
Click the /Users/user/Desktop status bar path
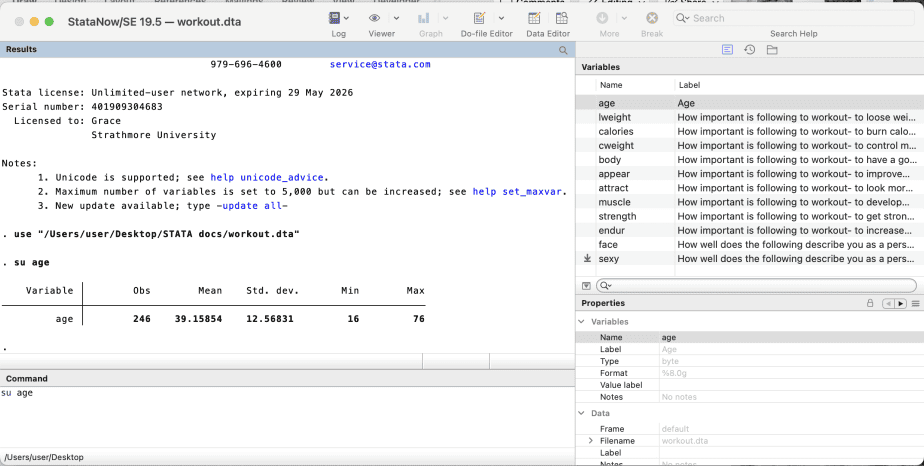[44, 457]
